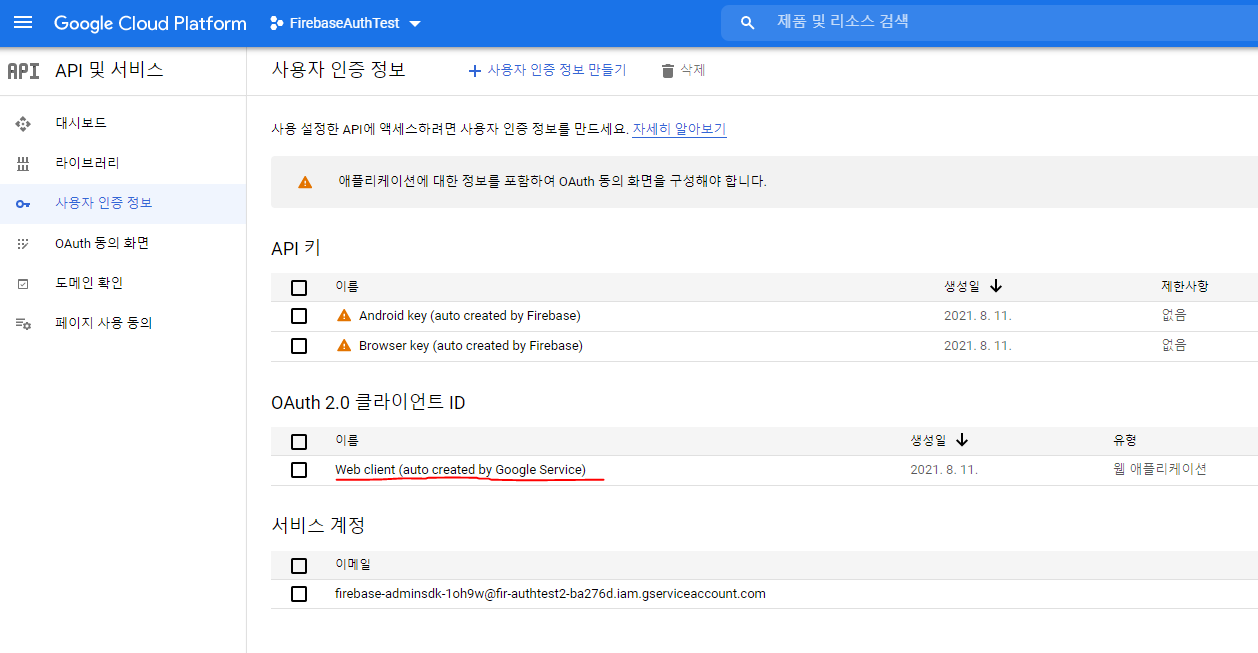Click the 삭제 button label
Image resolution: width=1258 pixels, height=653 pixels.
pos(693,70)
